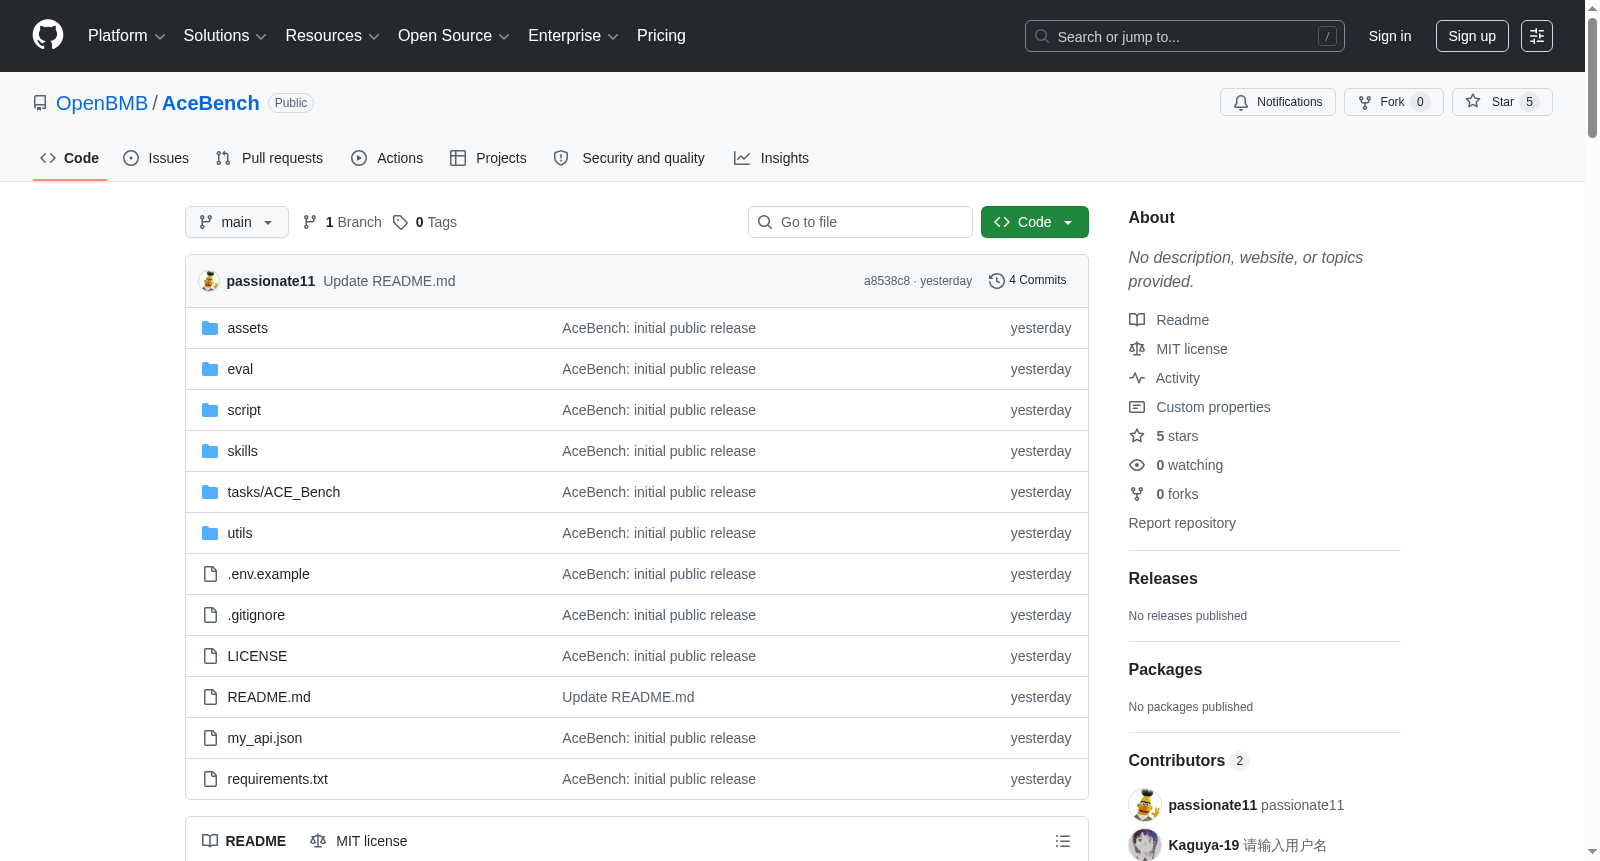Viewport: 1600px width, 861px height.
Task: Open the Pricing link in header
Action: pos(661,36)
